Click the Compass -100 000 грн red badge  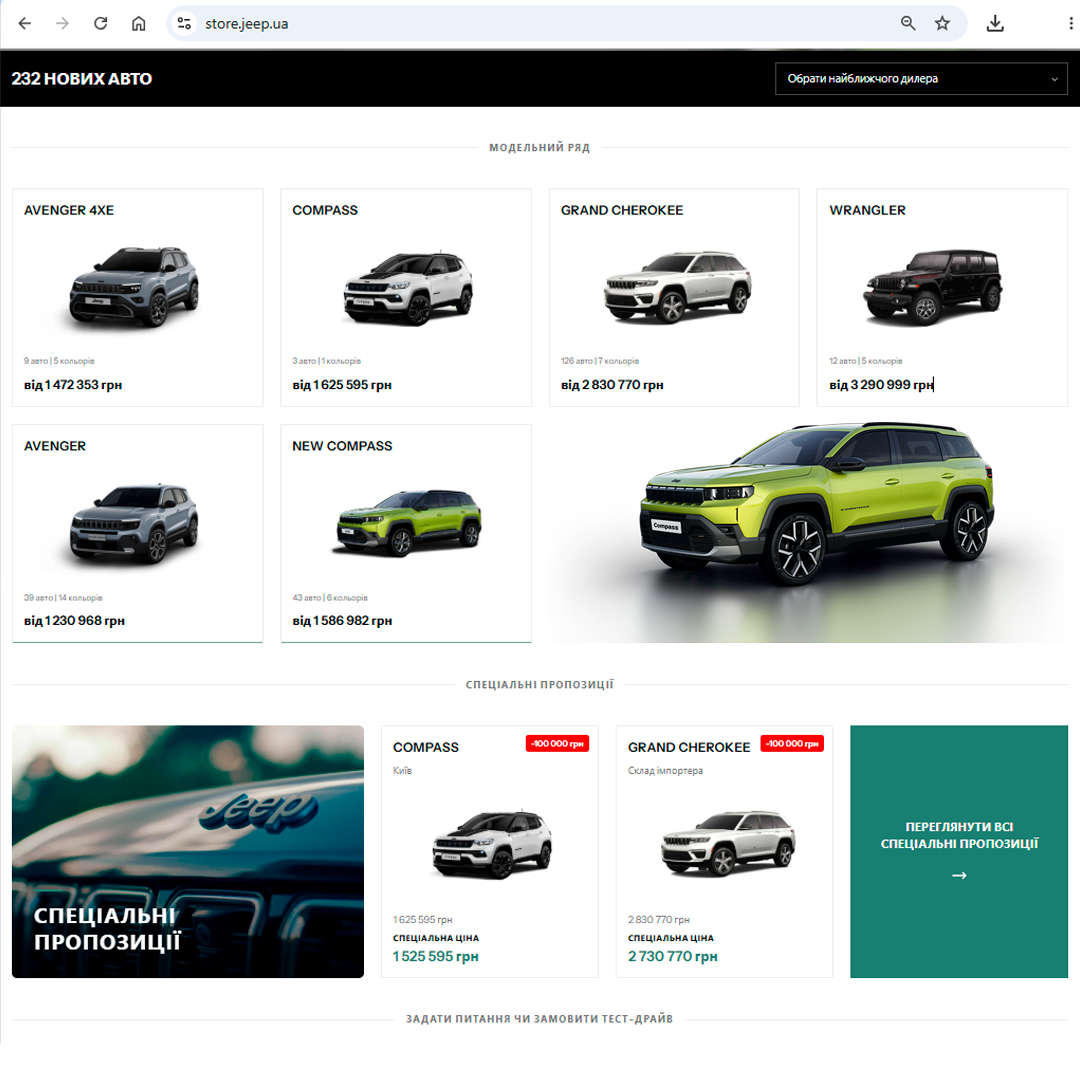pos(557,744)
